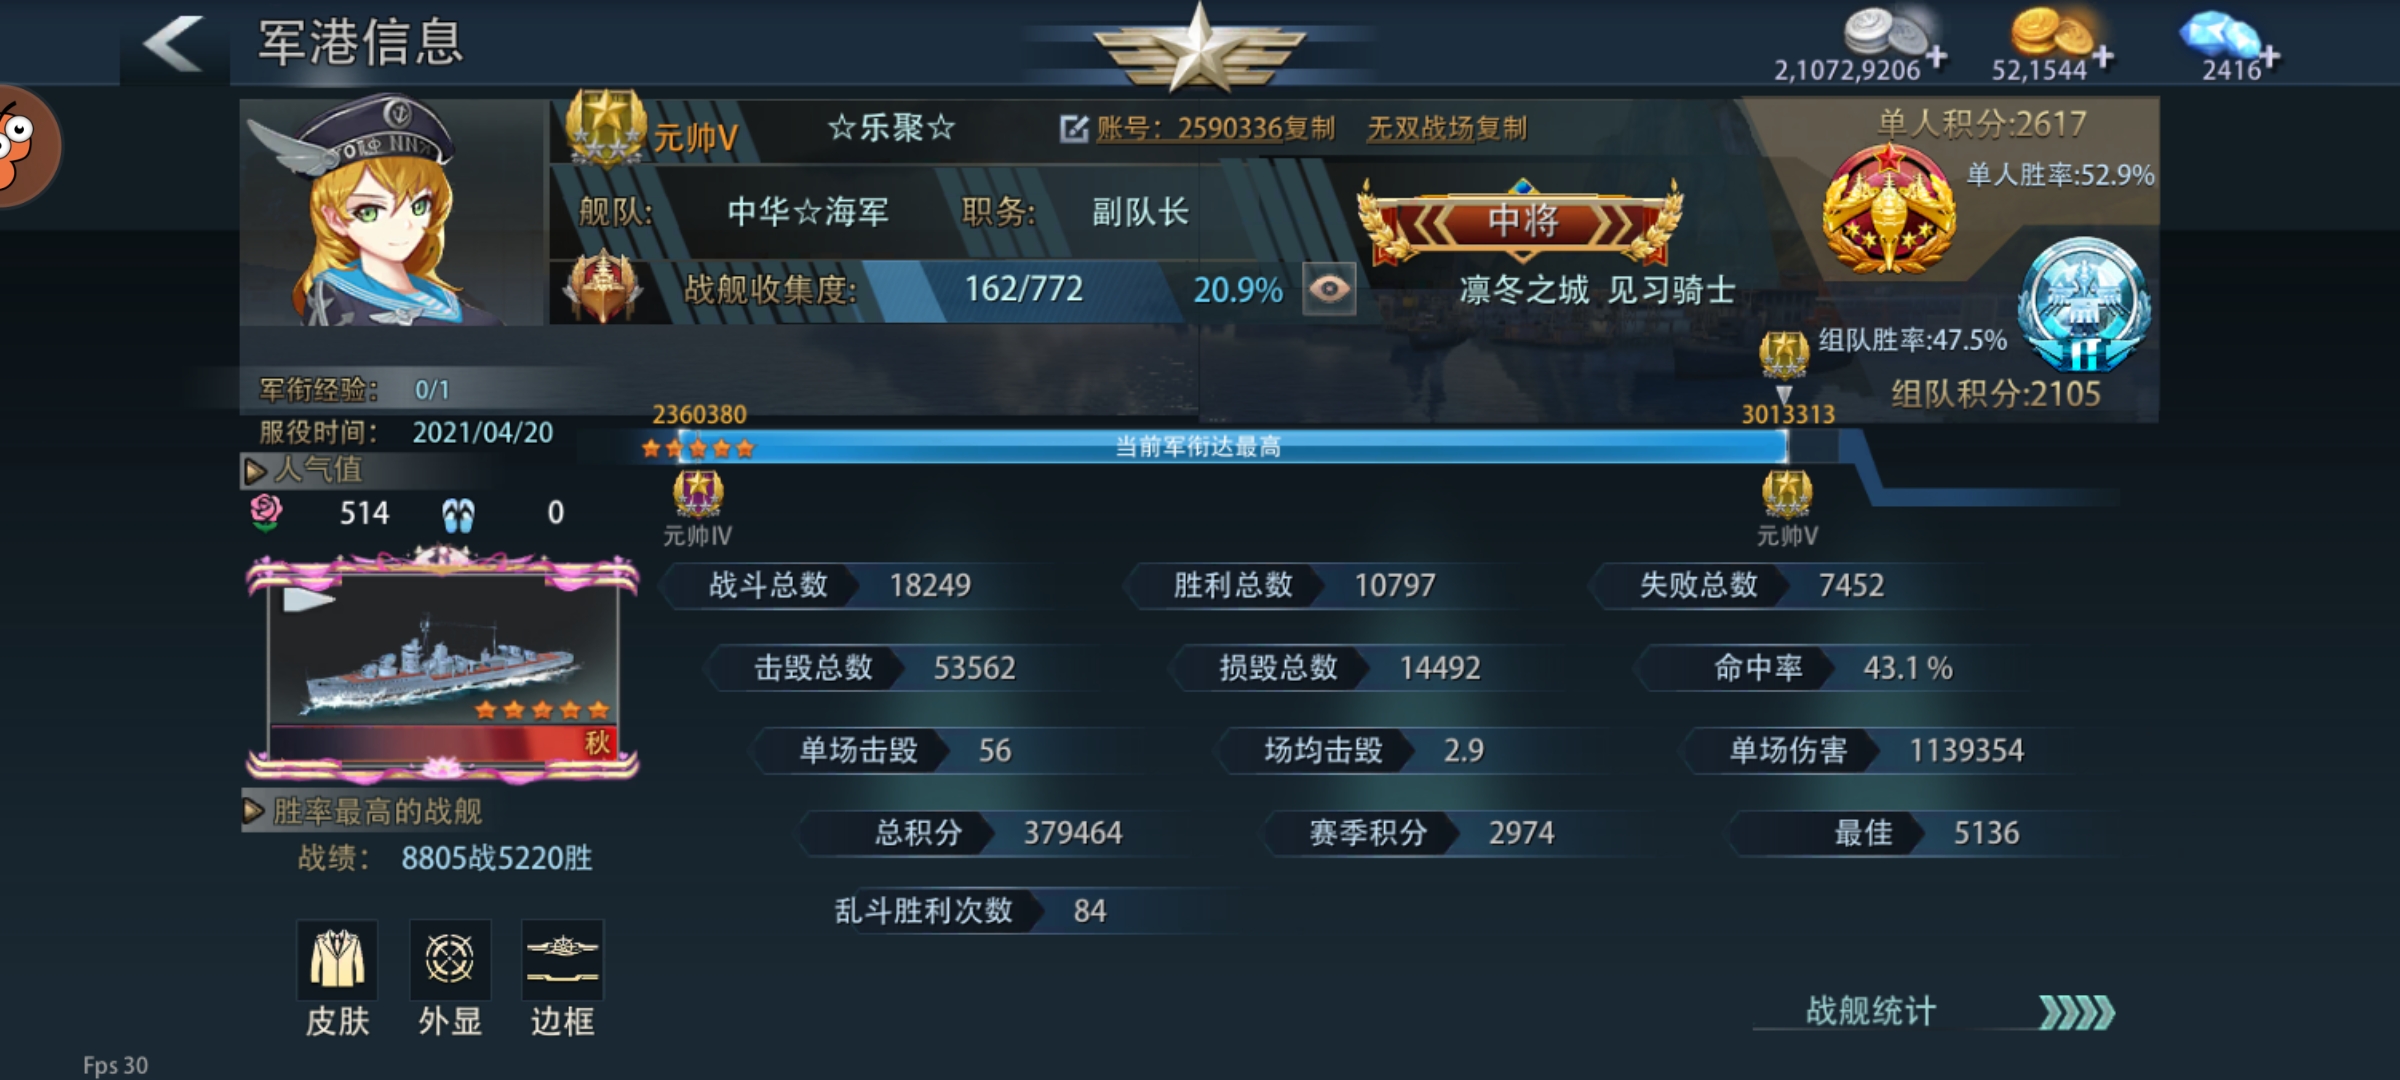Viewport: 2400px width, 1080px height.
Task: Open the 皮肤 skin icon
Action: (337, 960)
